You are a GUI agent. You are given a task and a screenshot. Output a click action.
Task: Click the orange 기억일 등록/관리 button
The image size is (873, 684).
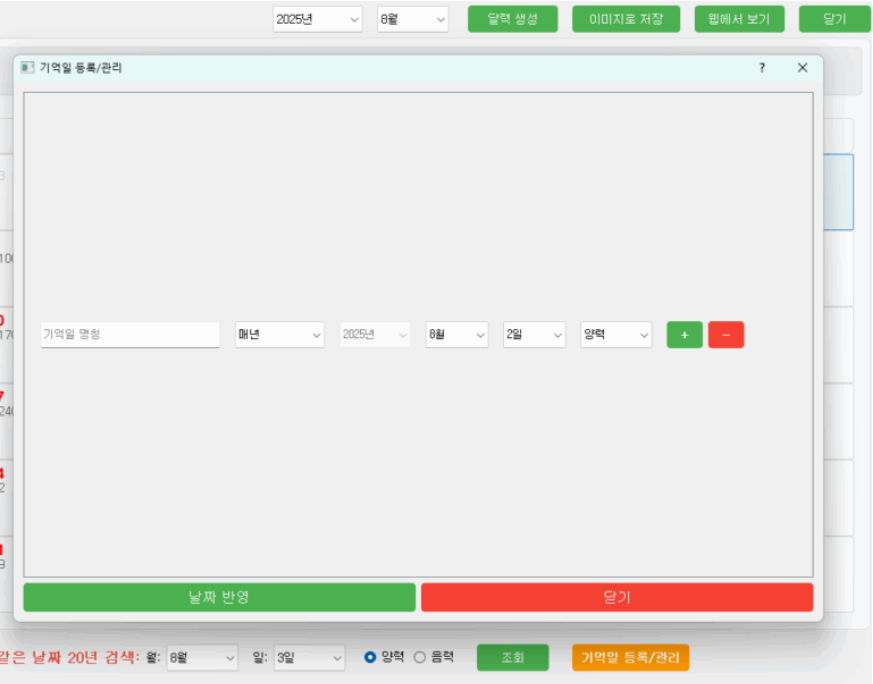pyautogui.click(x=630, y=657)
